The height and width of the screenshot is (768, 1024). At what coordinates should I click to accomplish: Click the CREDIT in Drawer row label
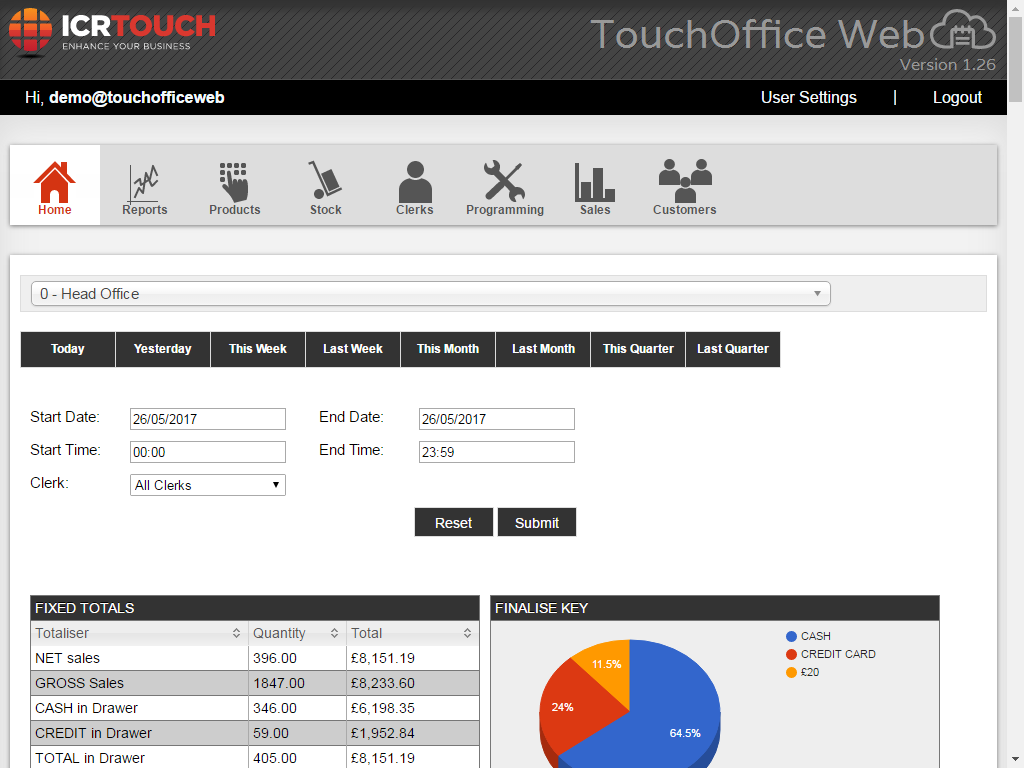93,733
